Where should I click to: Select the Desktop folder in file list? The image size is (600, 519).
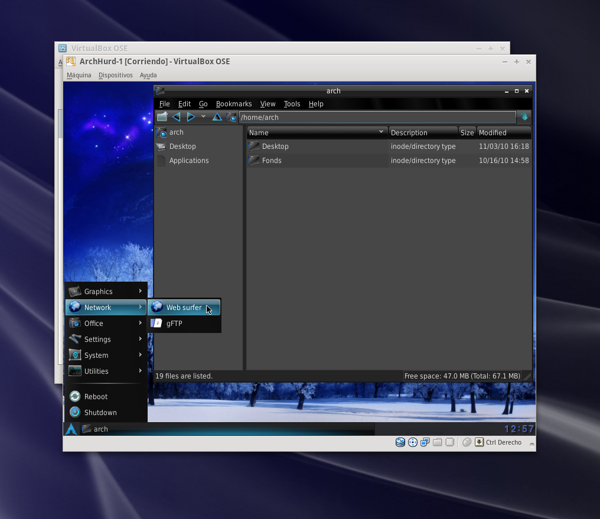point(275,146)
